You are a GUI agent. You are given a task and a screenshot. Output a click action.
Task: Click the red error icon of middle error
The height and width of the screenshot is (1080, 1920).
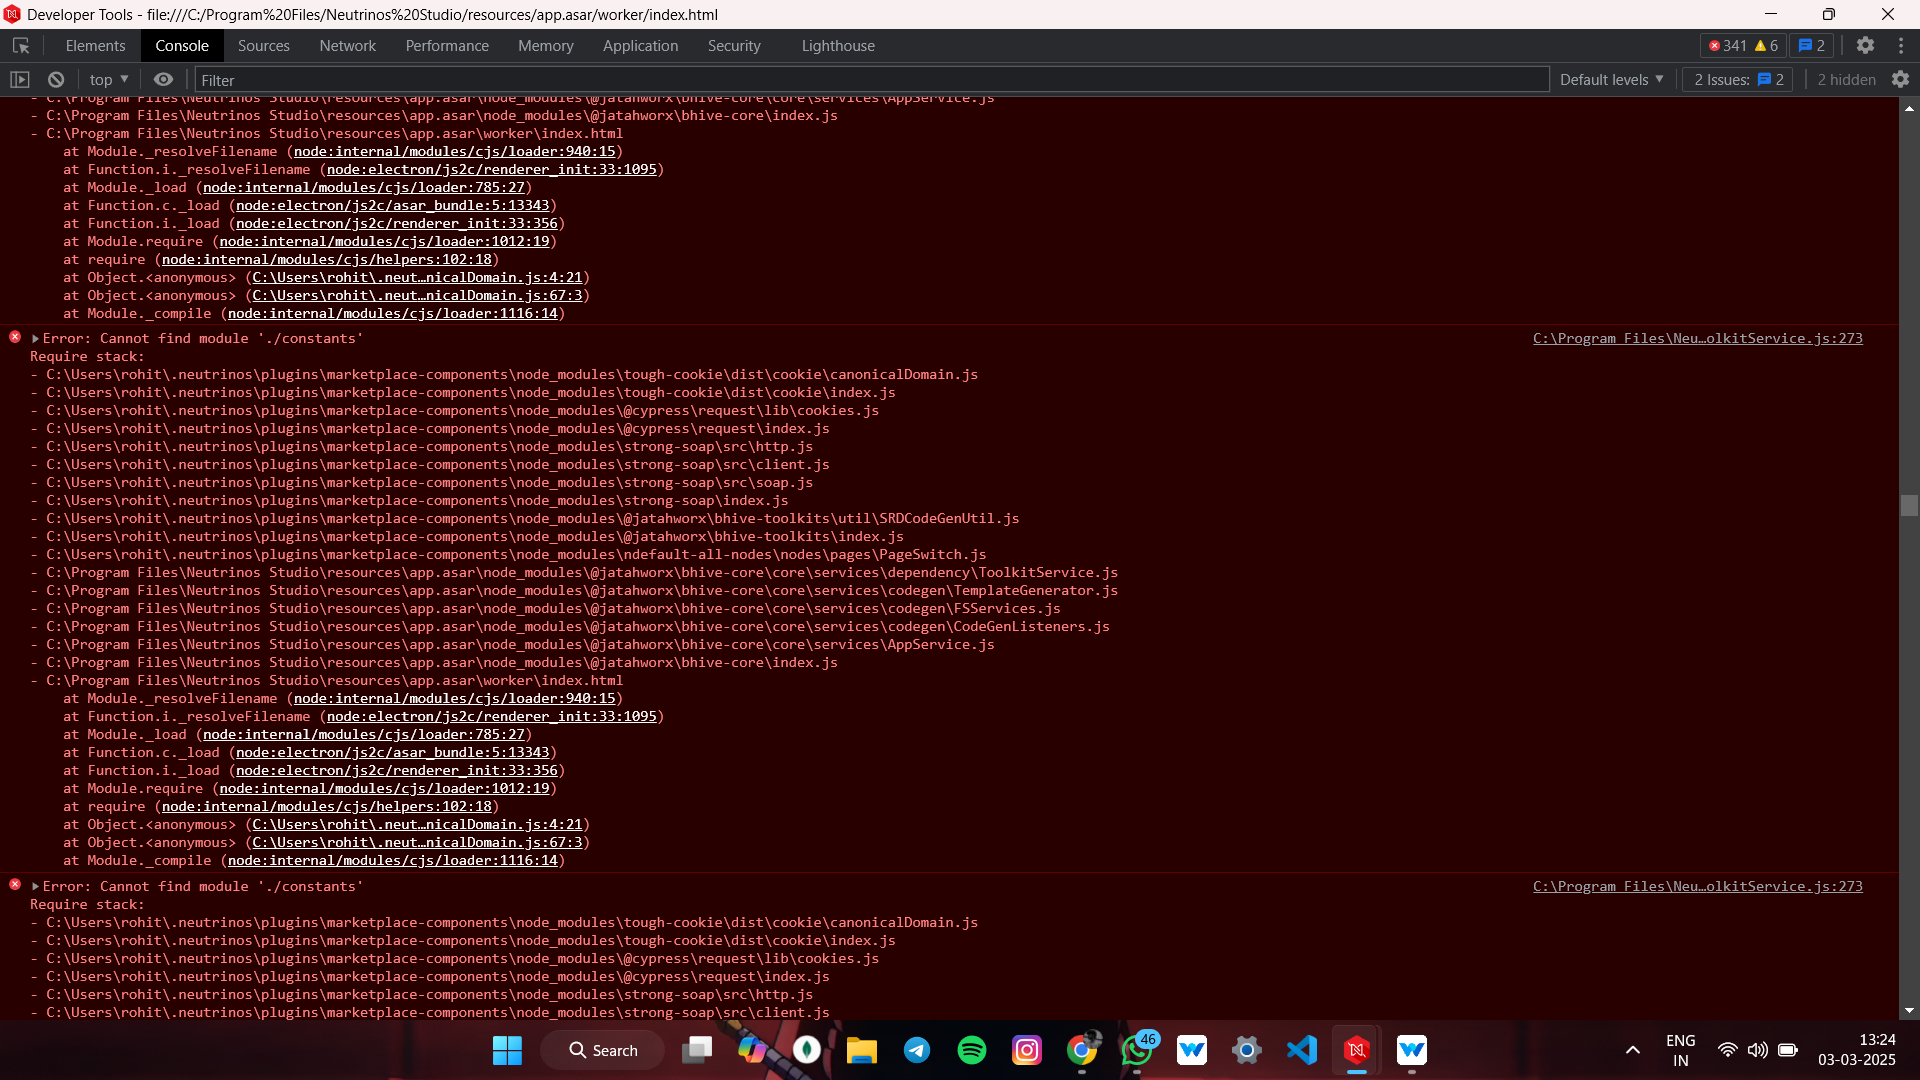(15, 338)
